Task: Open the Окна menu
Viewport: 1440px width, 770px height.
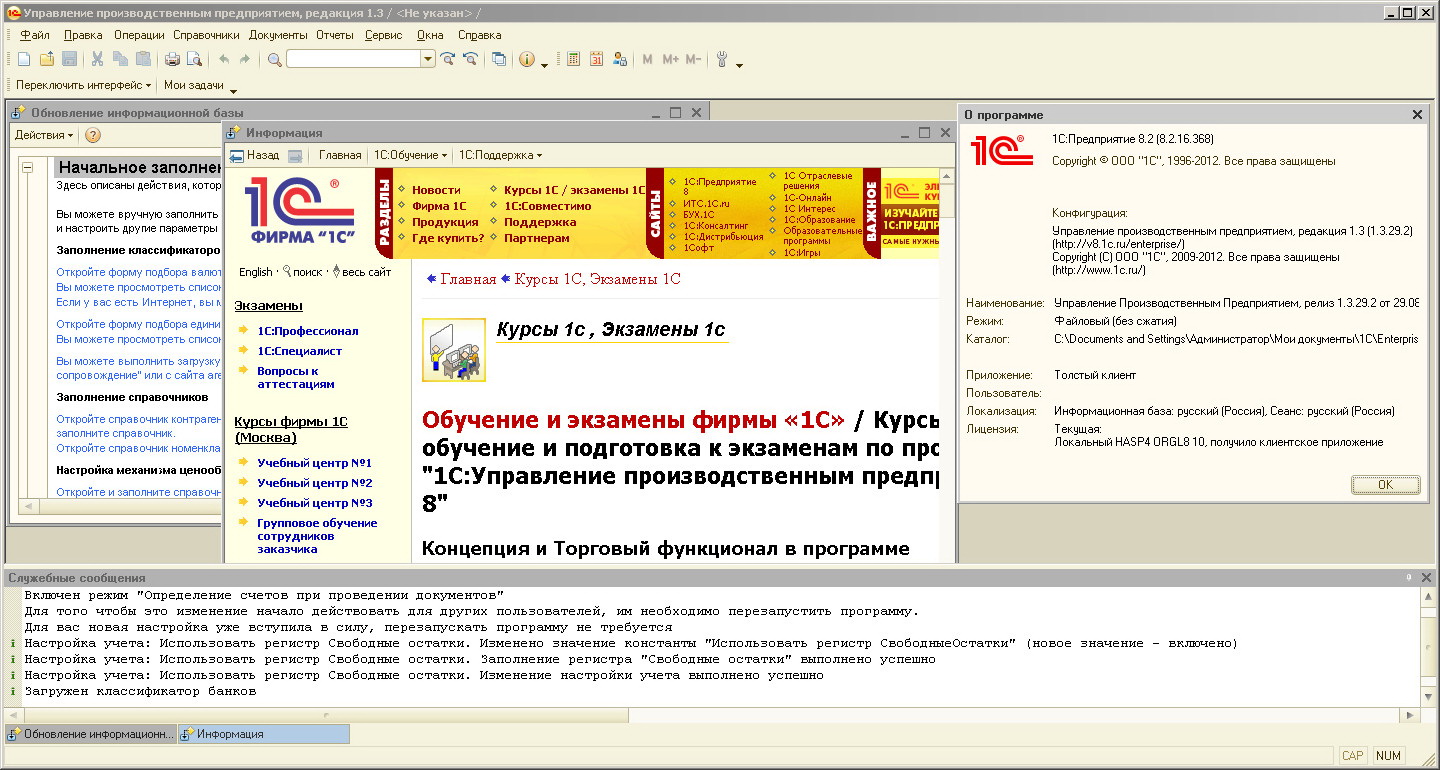Action: [430, 35]
